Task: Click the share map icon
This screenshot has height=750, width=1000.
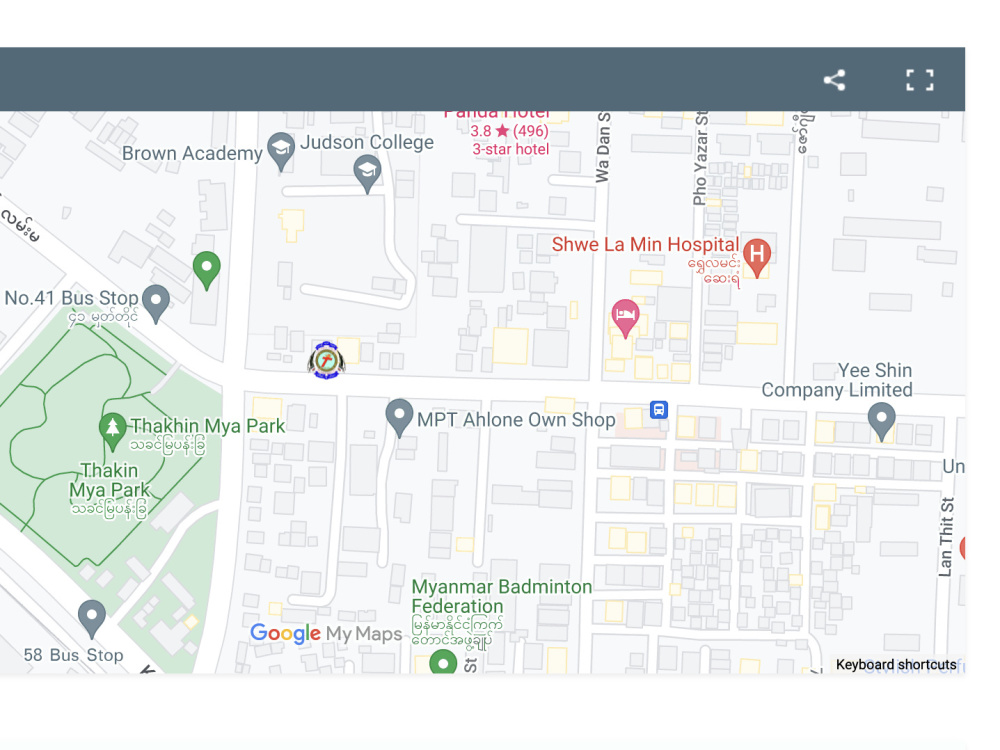Action: pos(834,80)
